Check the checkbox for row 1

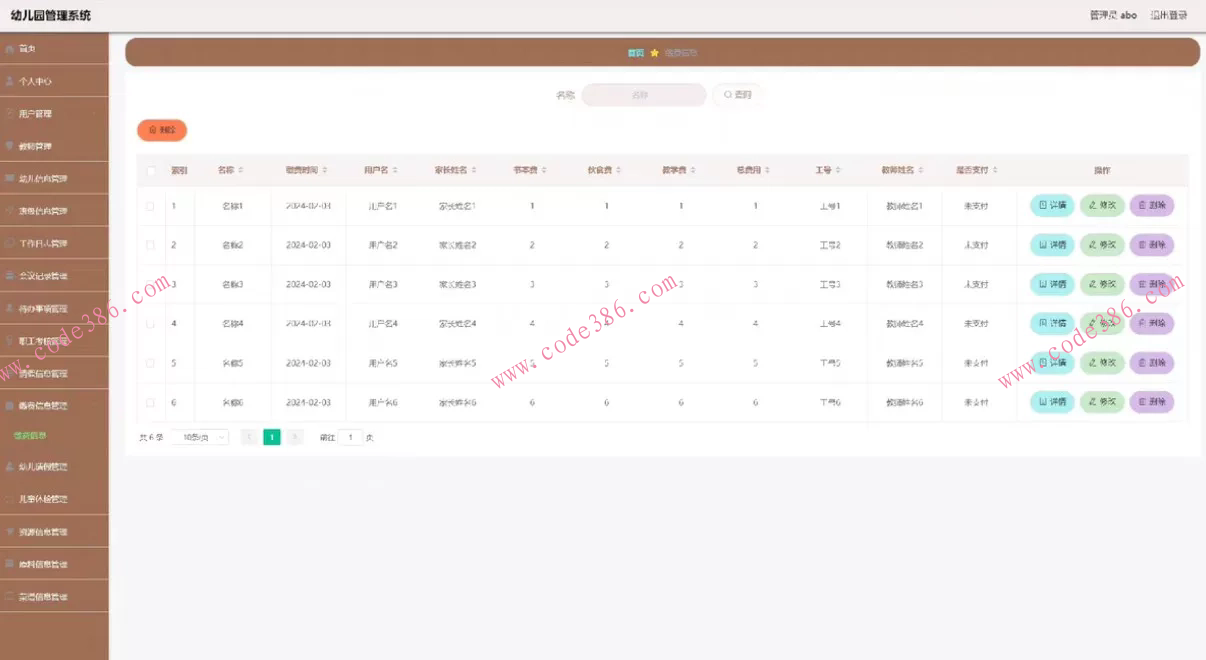(151, 206)
